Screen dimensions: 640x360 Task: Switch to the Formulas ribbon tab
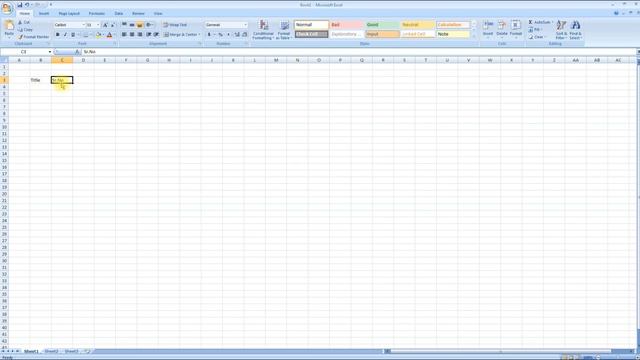coord(97,13)
